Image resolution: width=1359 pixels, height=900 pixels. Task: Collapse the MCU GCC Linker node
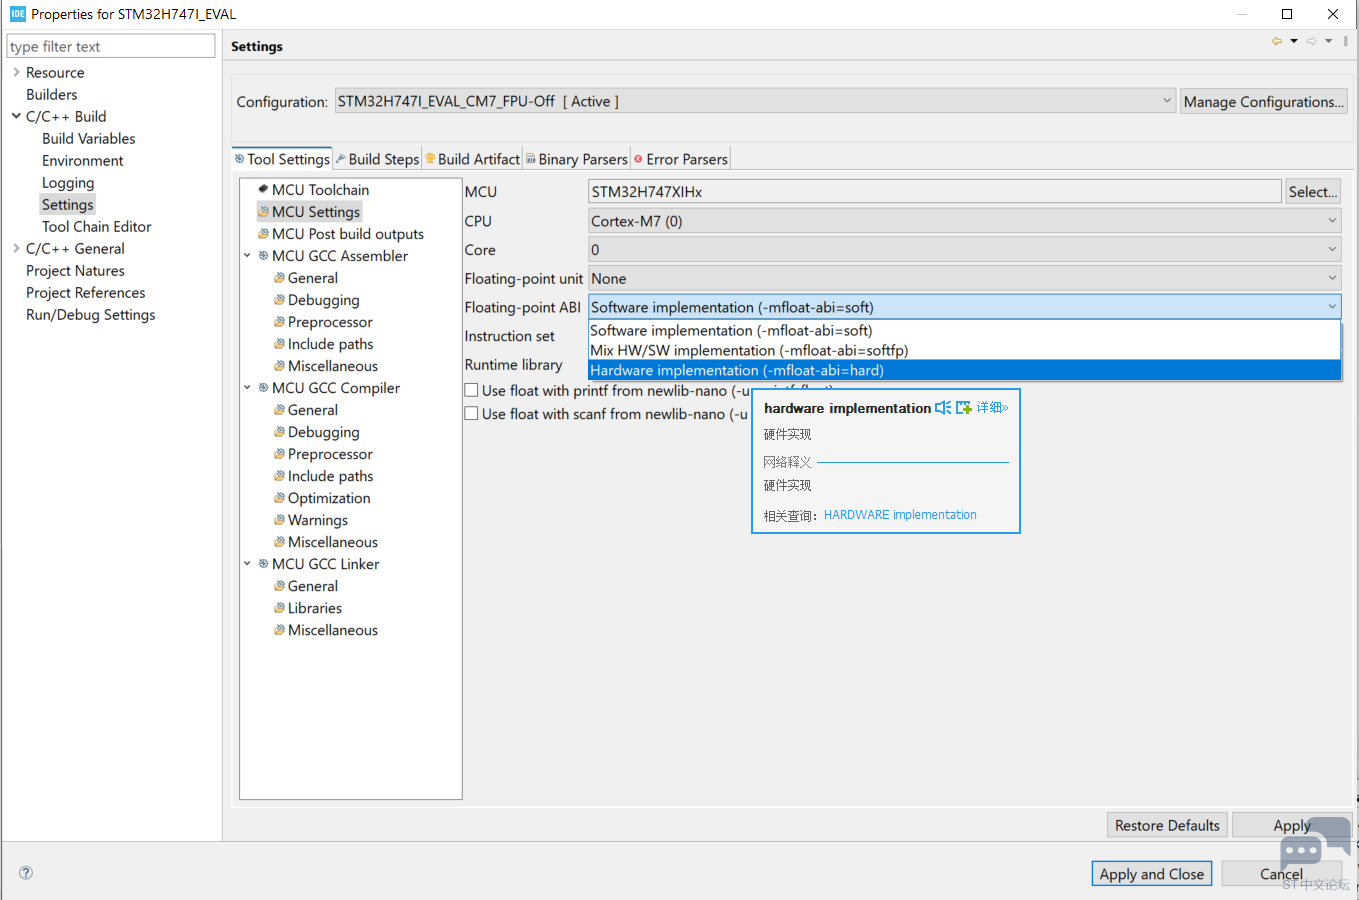[x=247, y=564]
